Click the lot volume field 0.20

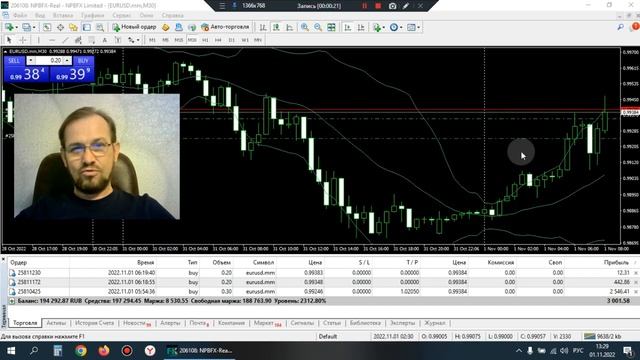pyautogui.click(x=49, y=60)
